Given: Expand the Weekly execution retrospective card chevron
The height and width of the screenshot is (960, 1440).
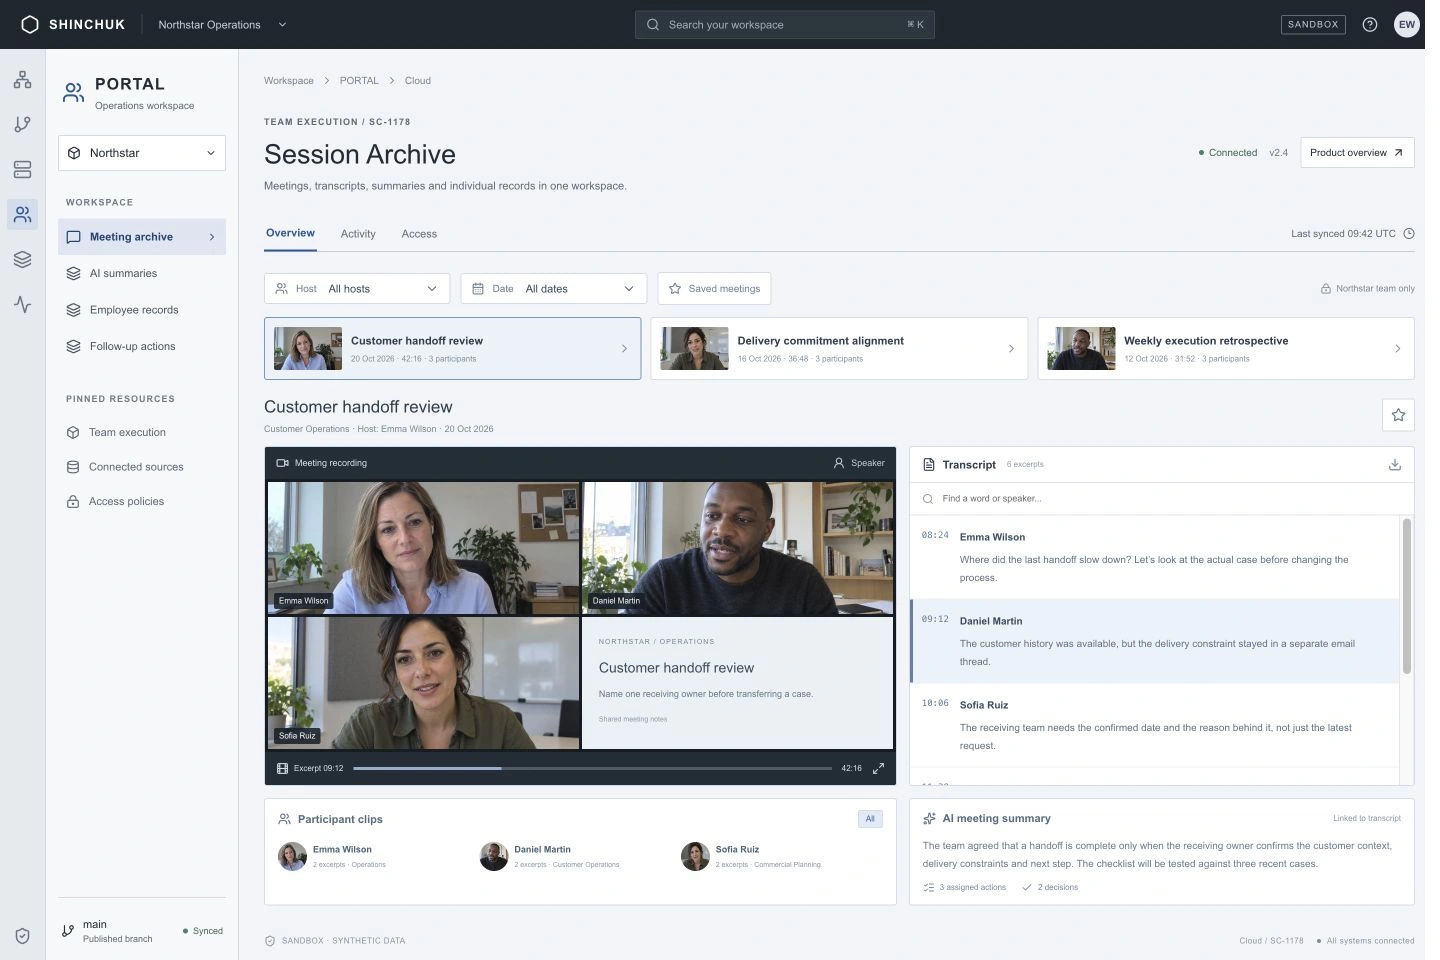Looking at the screenshot, I should pyautogui.click(x=1397, y=349).
